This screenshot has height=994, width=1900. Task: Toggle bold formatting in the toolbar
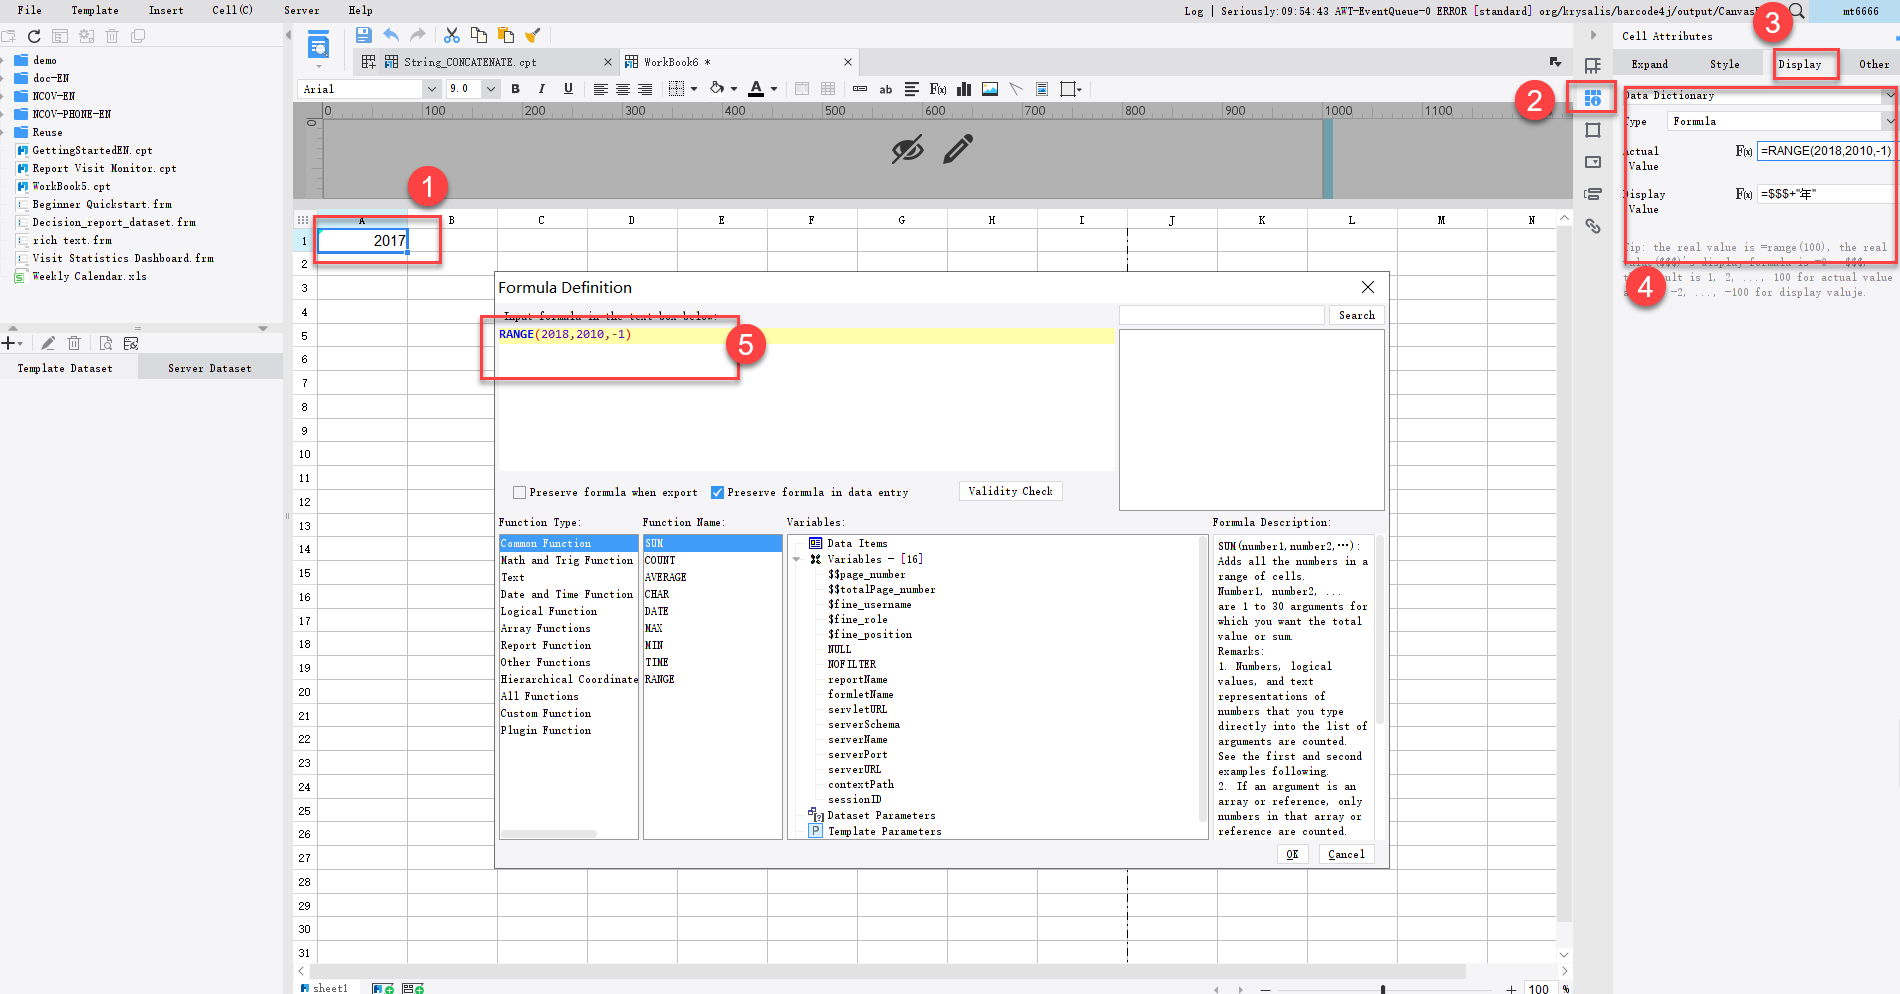pos(515,89)
